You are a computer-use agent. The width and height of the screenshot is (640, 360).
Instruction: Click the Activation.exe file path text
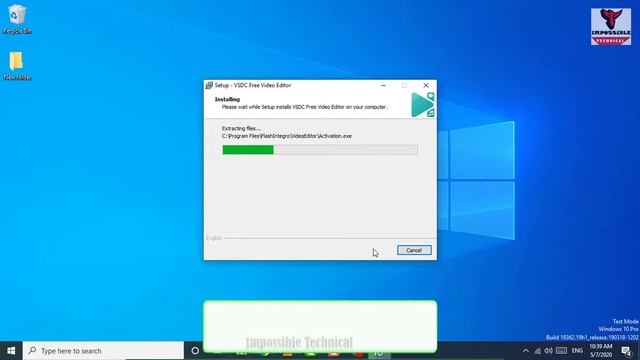tap(287, 136)
